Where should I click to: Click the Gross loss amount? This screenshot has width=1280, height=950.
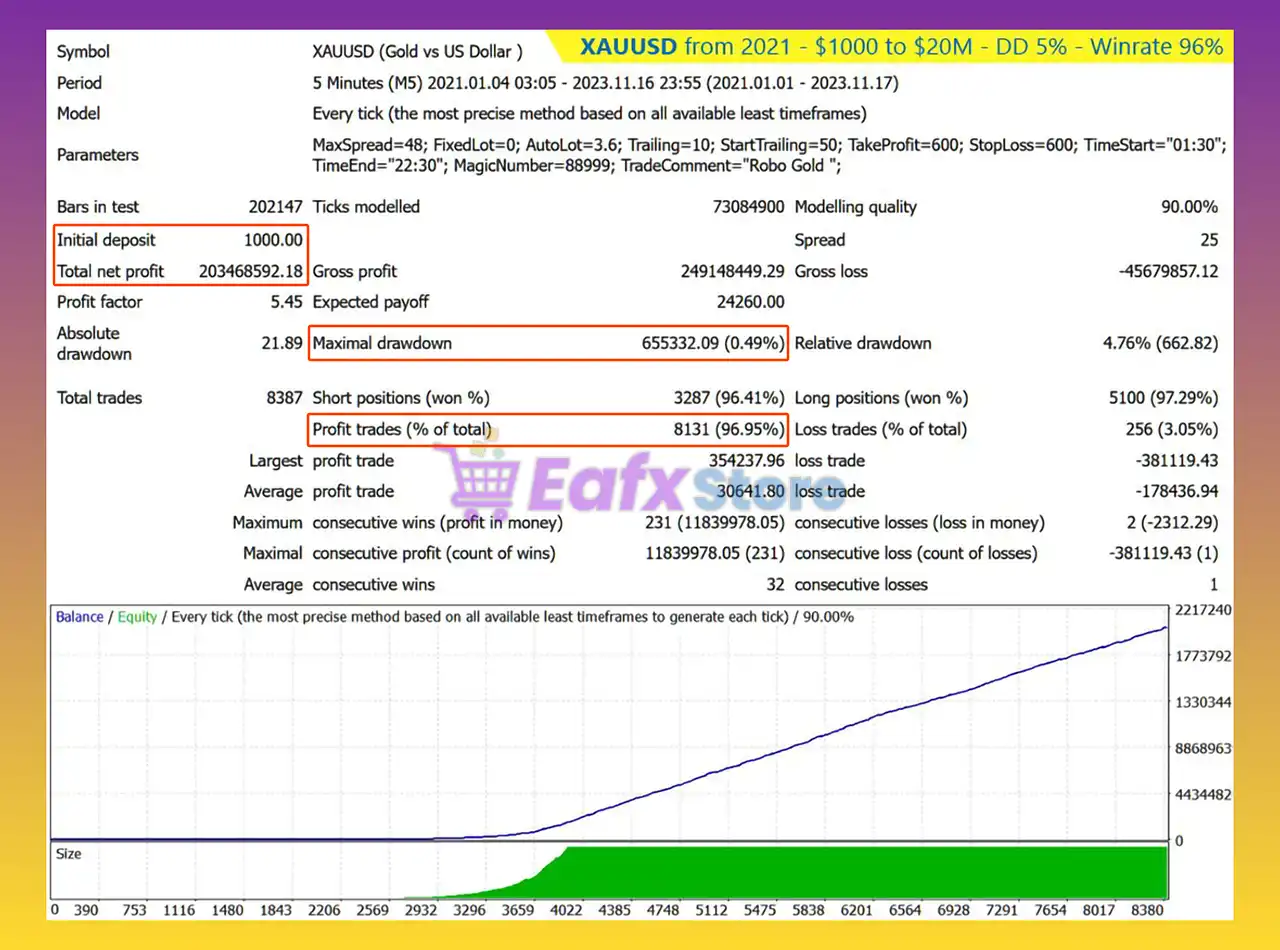pos(1168,271)
